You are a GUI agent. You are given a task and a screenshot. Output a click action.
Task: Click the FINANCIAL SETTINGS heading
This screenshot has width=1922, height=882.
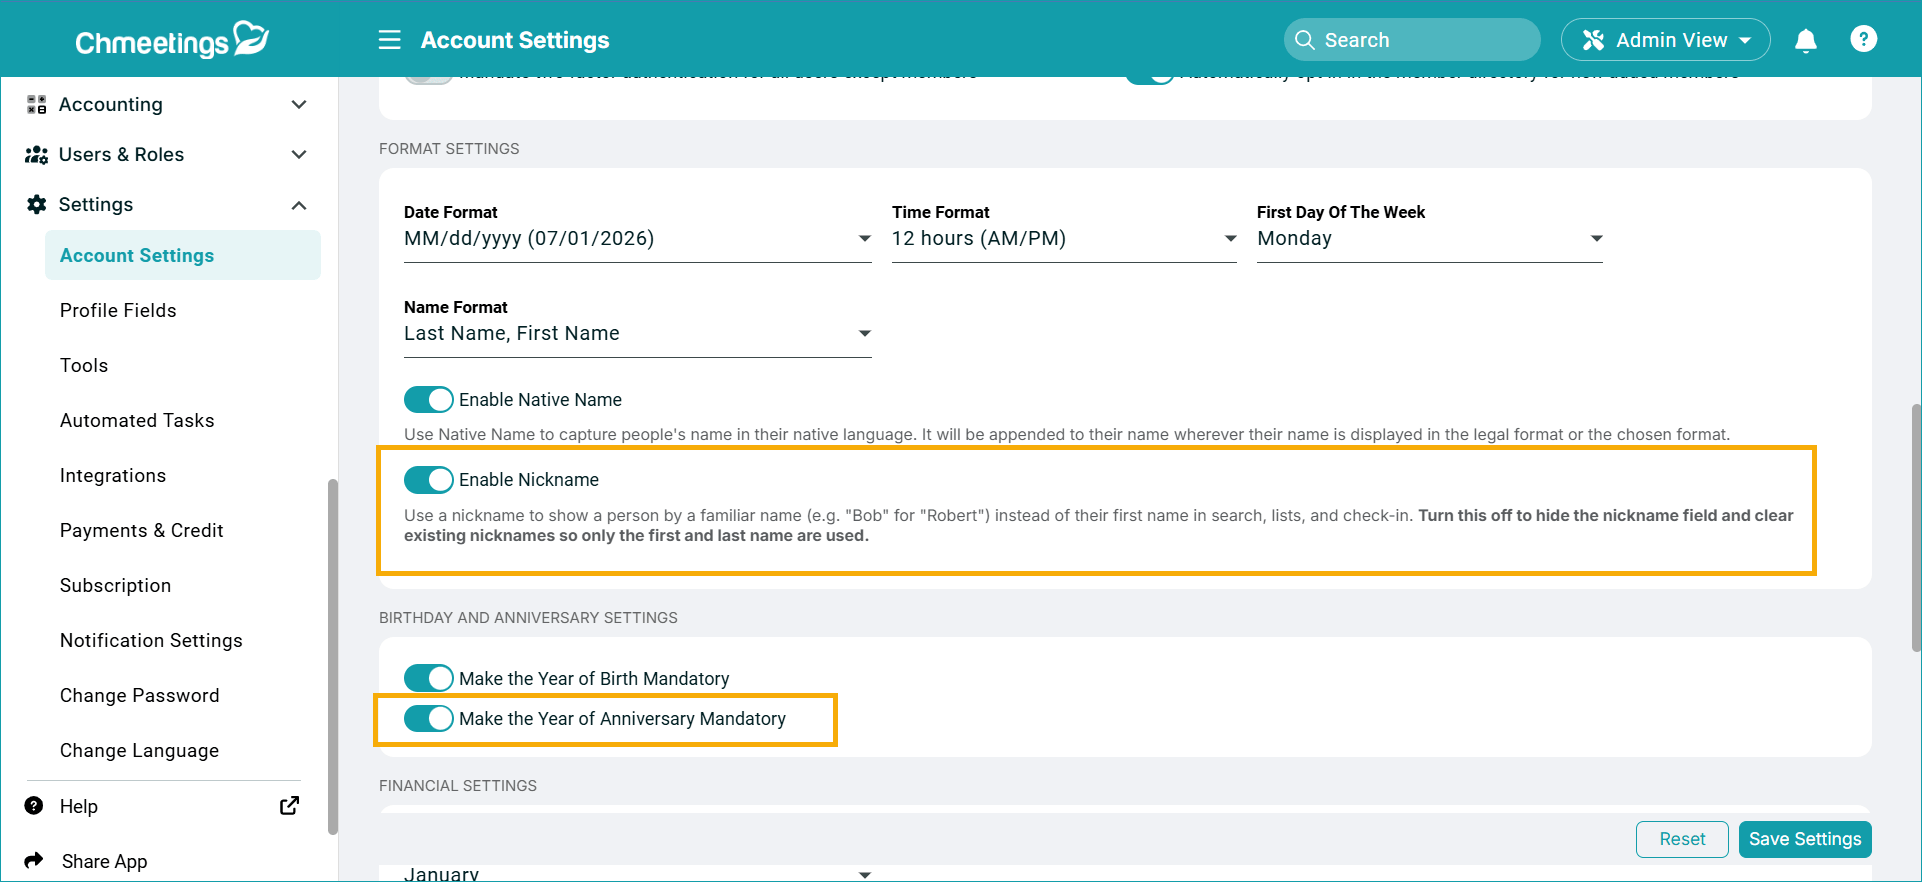click(x=458, y=786)
